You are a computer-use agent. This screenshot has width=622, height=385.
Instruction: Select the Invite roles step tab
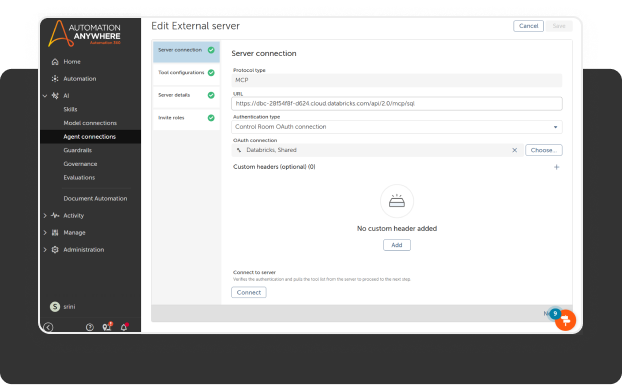tap(186, 119)
